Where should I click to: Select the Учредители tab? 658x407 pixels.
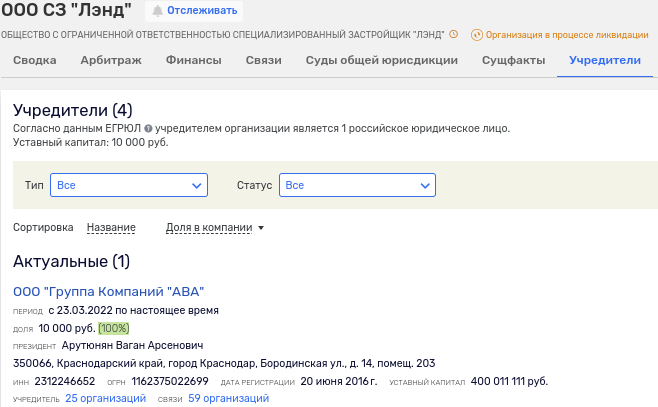pyautogui.click(x=604, y=60)
